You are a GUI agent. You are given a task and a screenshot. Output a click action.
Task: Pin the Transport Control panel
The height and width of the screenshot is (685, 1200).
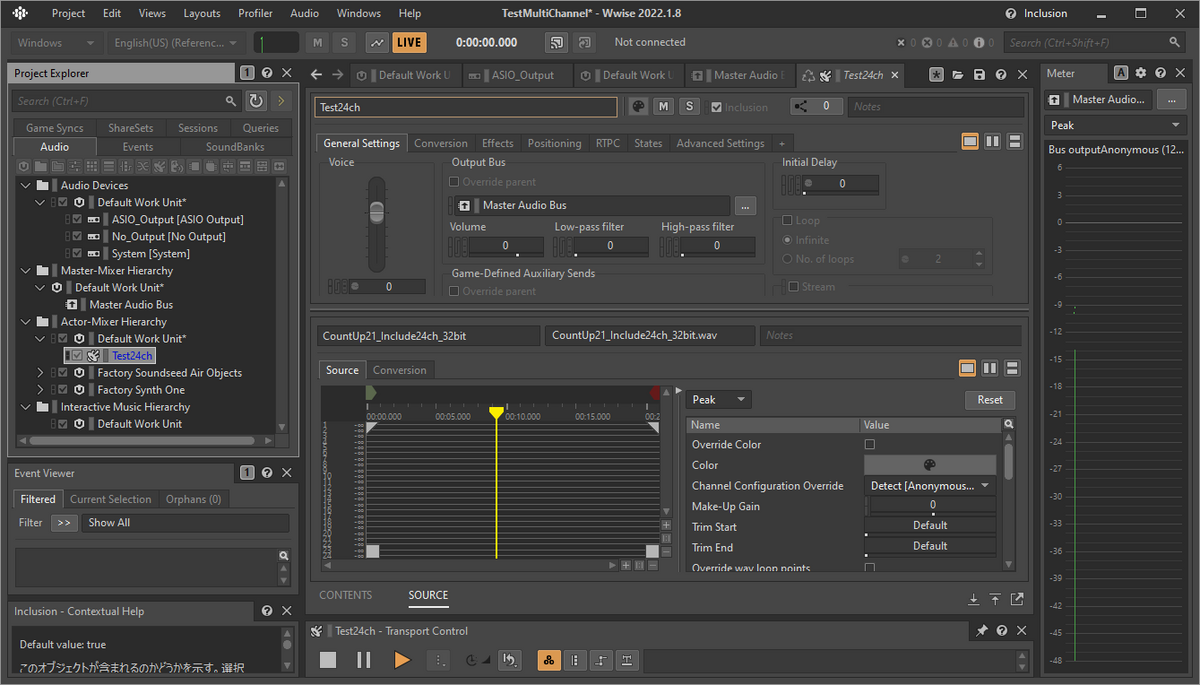point(982,631)
